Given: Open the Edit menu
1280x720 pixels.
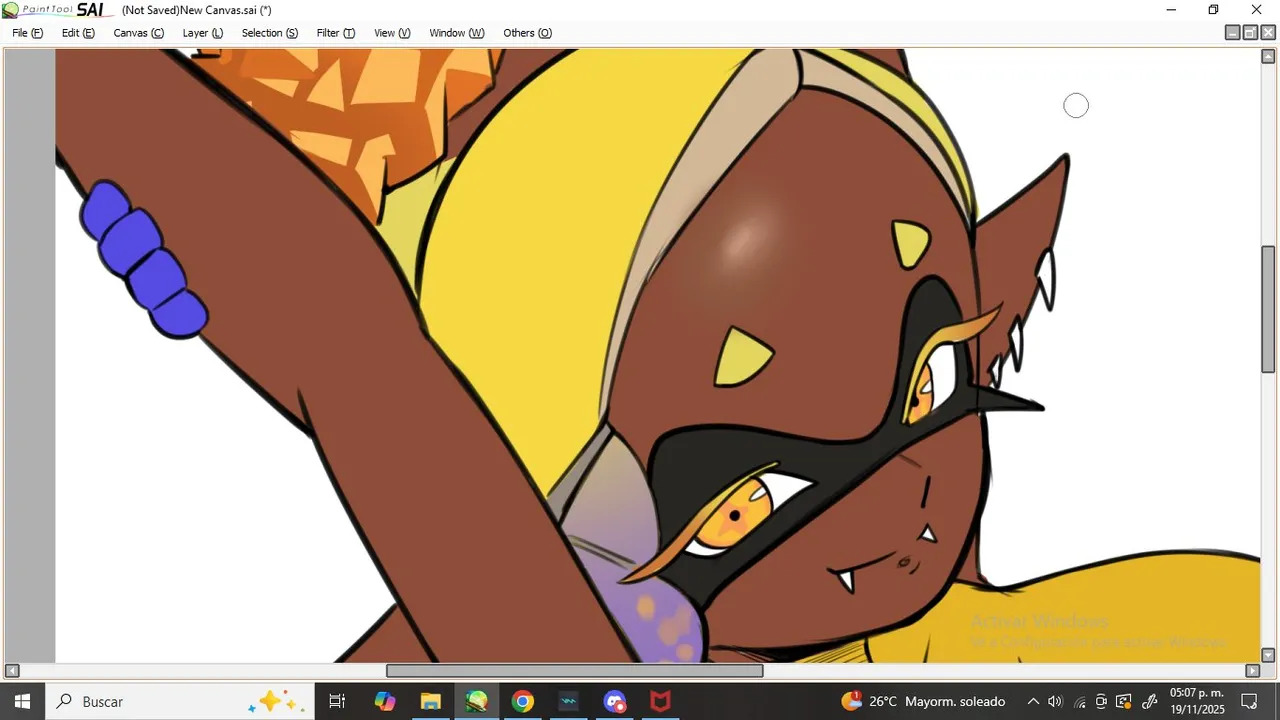Looking at the screenshot, I should (x=78, y=33).
